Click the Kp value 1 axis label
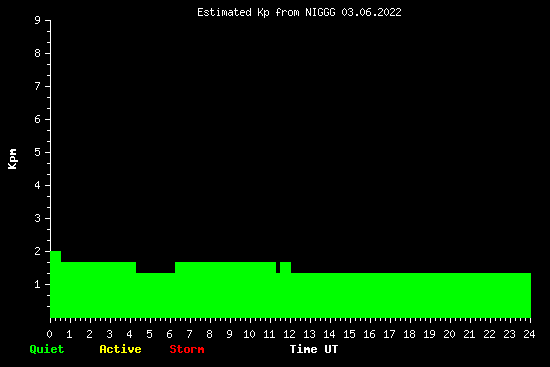The width and height of the screenshot is (550, 367). pyautogui.click(x=38, y=285)
